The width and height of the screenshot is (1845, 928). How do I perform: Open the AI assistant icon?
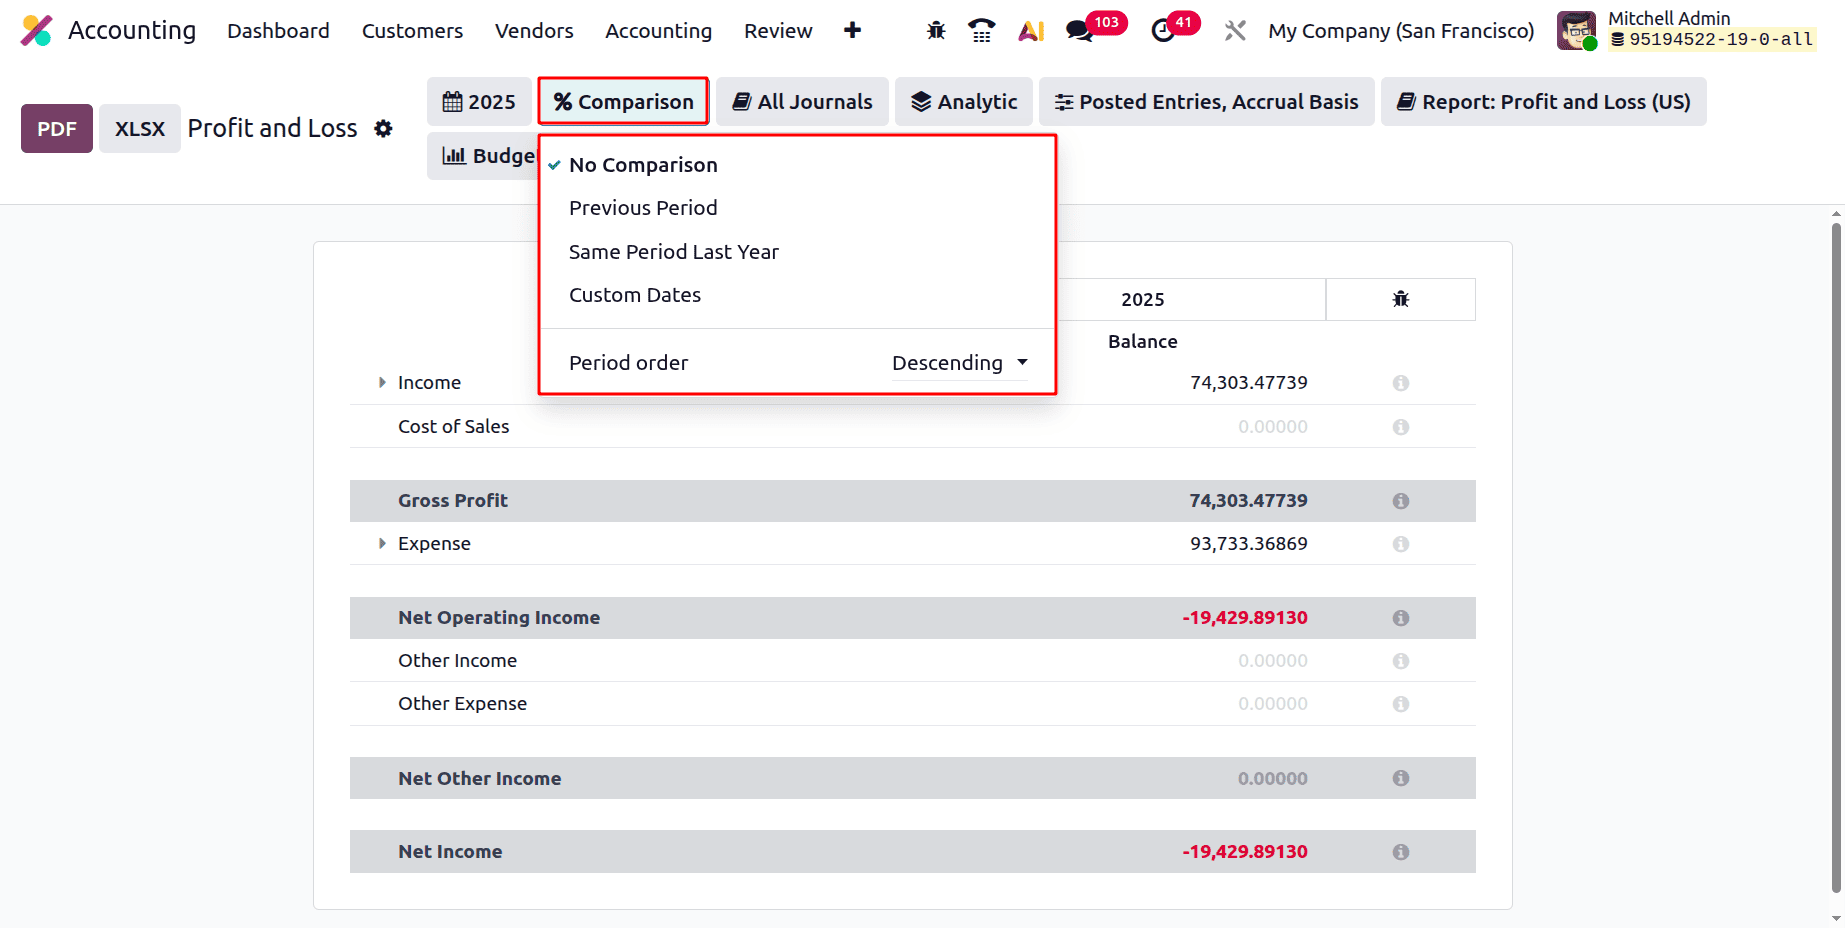click(x=1030, y=30)
